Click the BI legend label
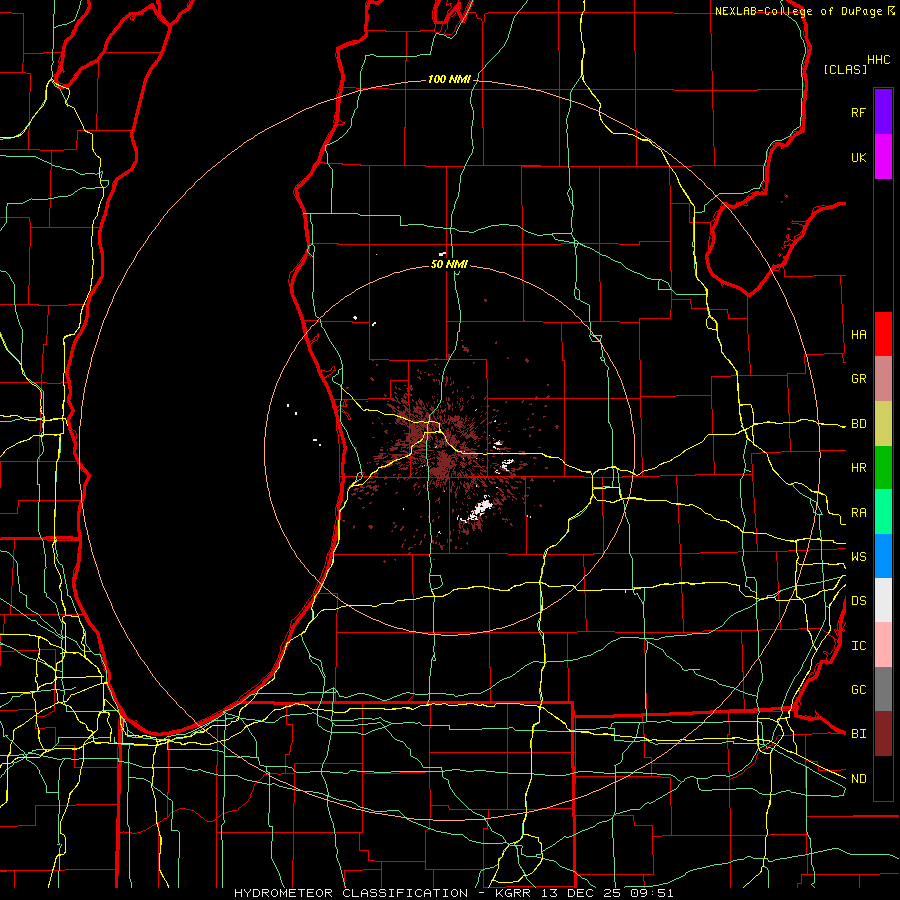The height and width of the screenshot is (900, 900). [x=858, y=734]
